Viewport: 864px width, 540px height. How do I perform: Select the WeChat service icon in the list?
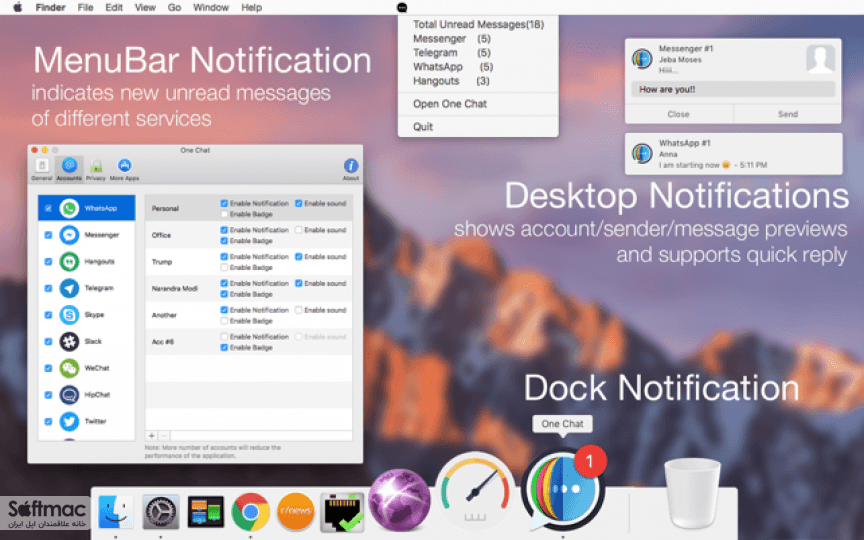tap(69, 368)
